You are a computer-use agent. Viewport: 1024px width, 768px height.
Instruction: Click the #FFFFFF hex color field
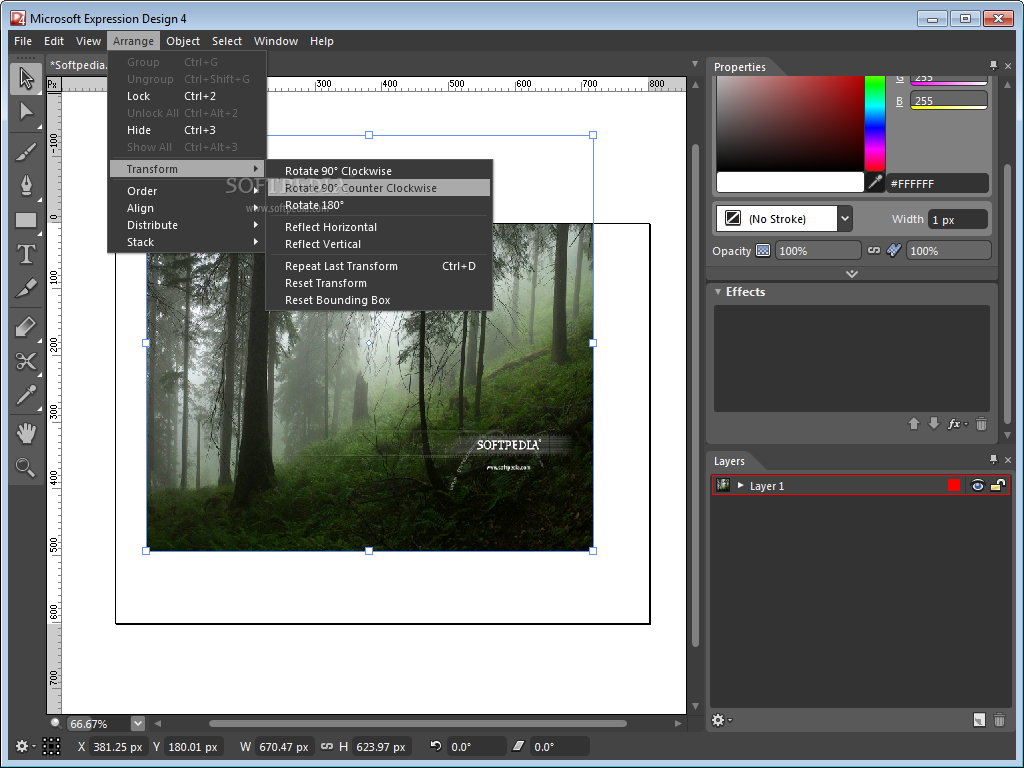937,184
